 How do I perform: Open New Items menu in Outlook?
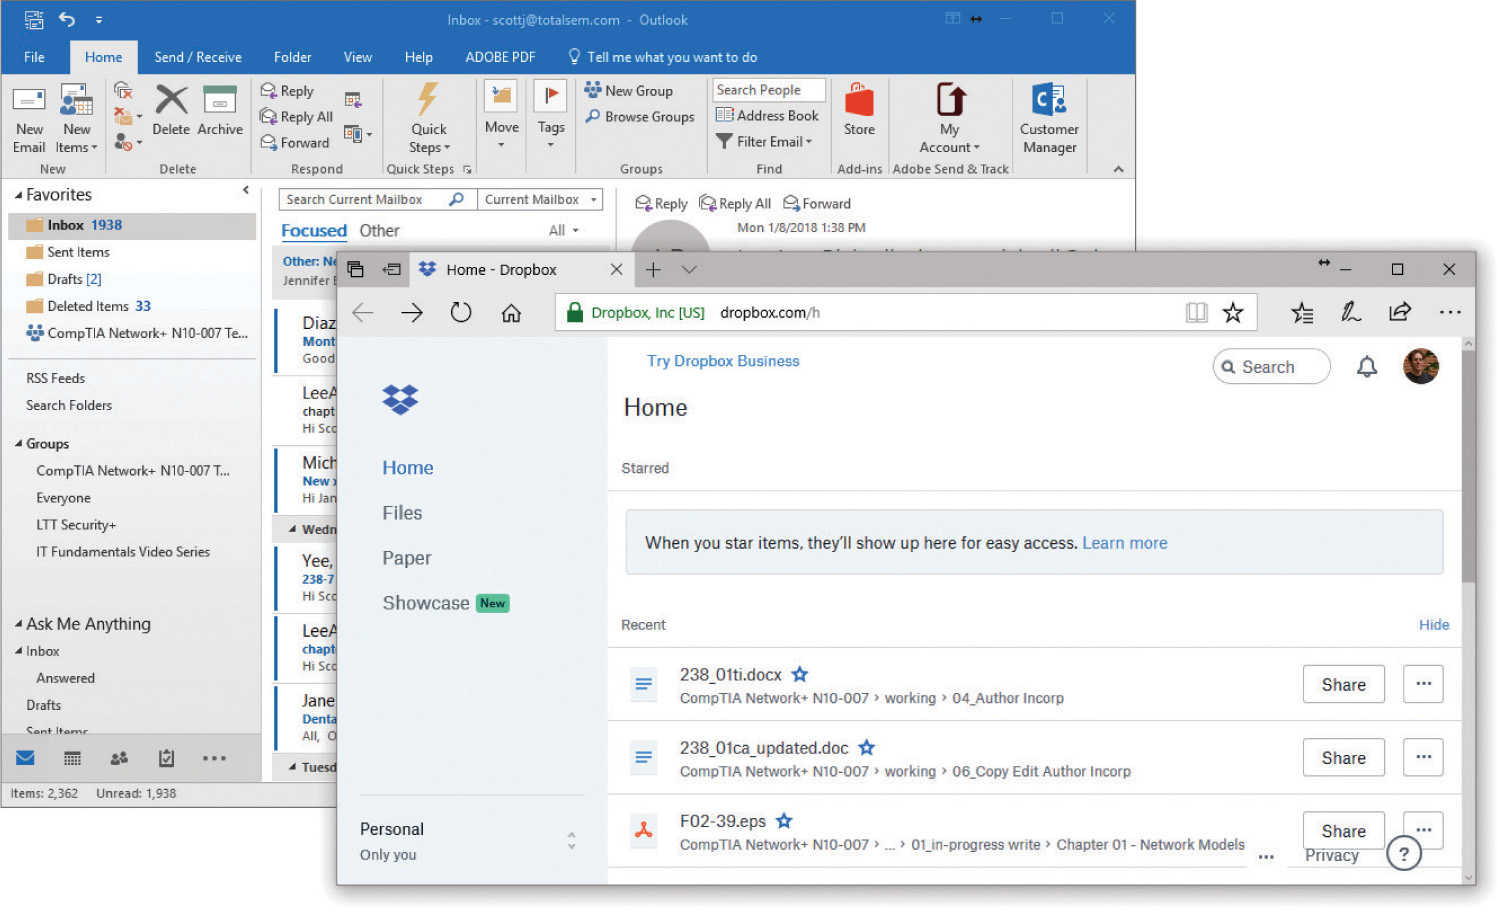click(76, 120)
